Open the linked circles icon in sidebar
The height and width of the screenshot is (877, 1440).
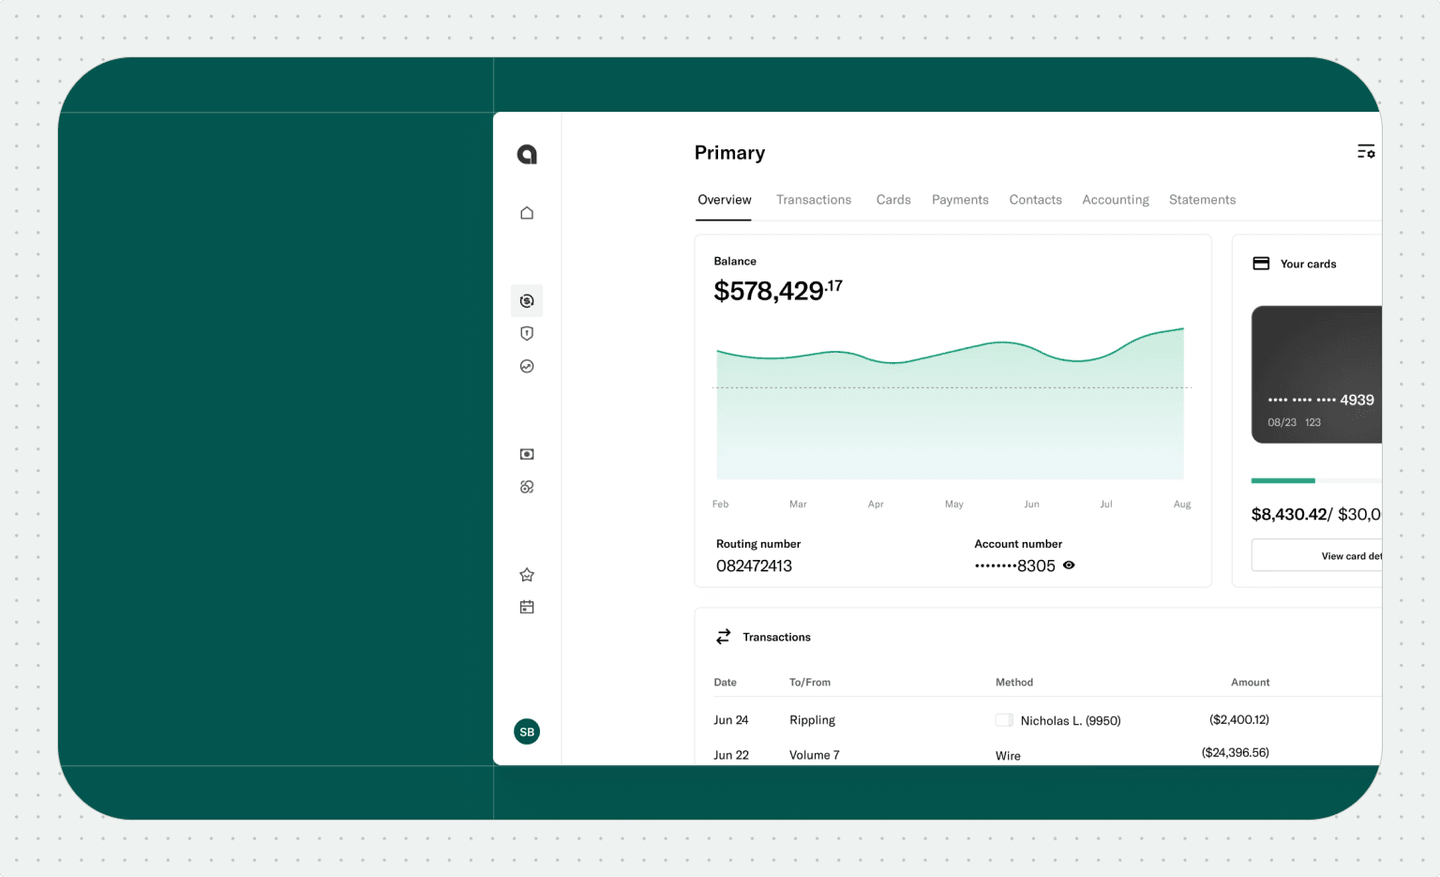[527, 487]
